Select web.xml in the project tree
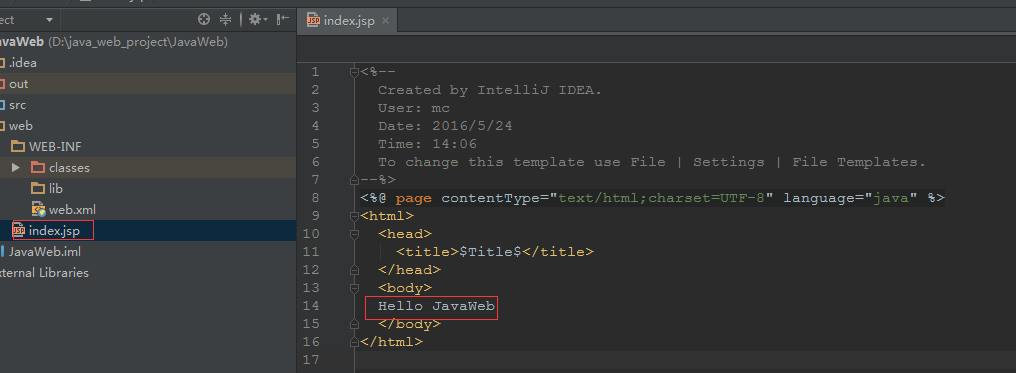Image resolution: width=1016 pixels, height=373 pixels. pyautogui.click(x=148, y=209)
